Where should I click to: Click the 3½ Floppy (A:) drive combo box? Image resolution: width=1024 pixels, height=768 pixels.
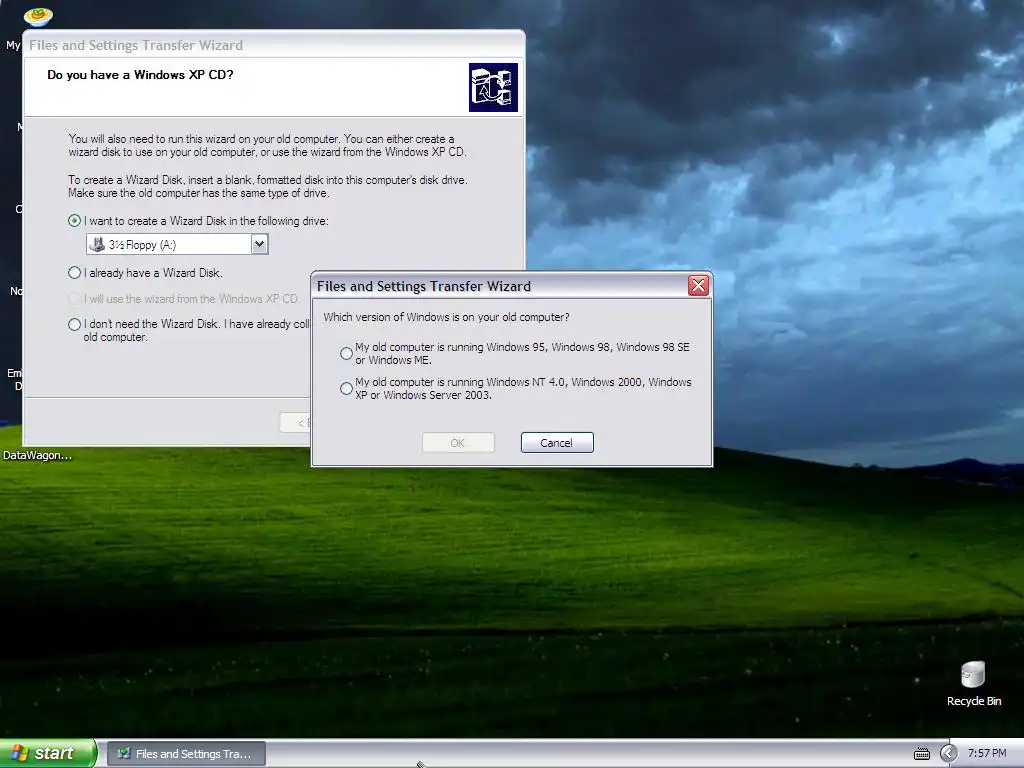coord(177,244)
